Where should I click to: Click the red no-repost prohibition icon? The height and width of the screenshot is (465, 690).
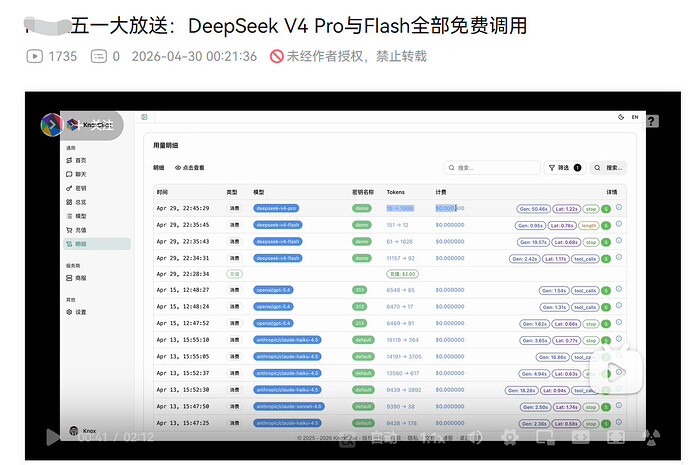276,56
